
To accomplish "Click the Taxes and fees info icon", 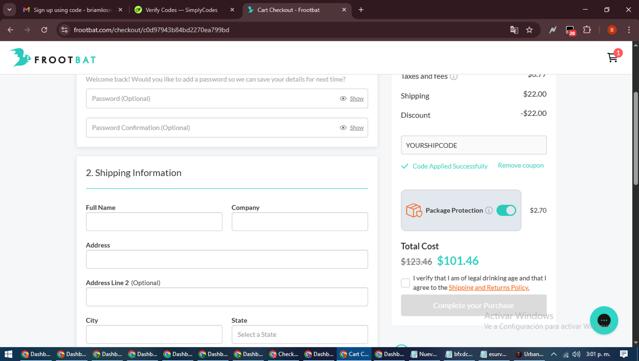I will point(454,77).
